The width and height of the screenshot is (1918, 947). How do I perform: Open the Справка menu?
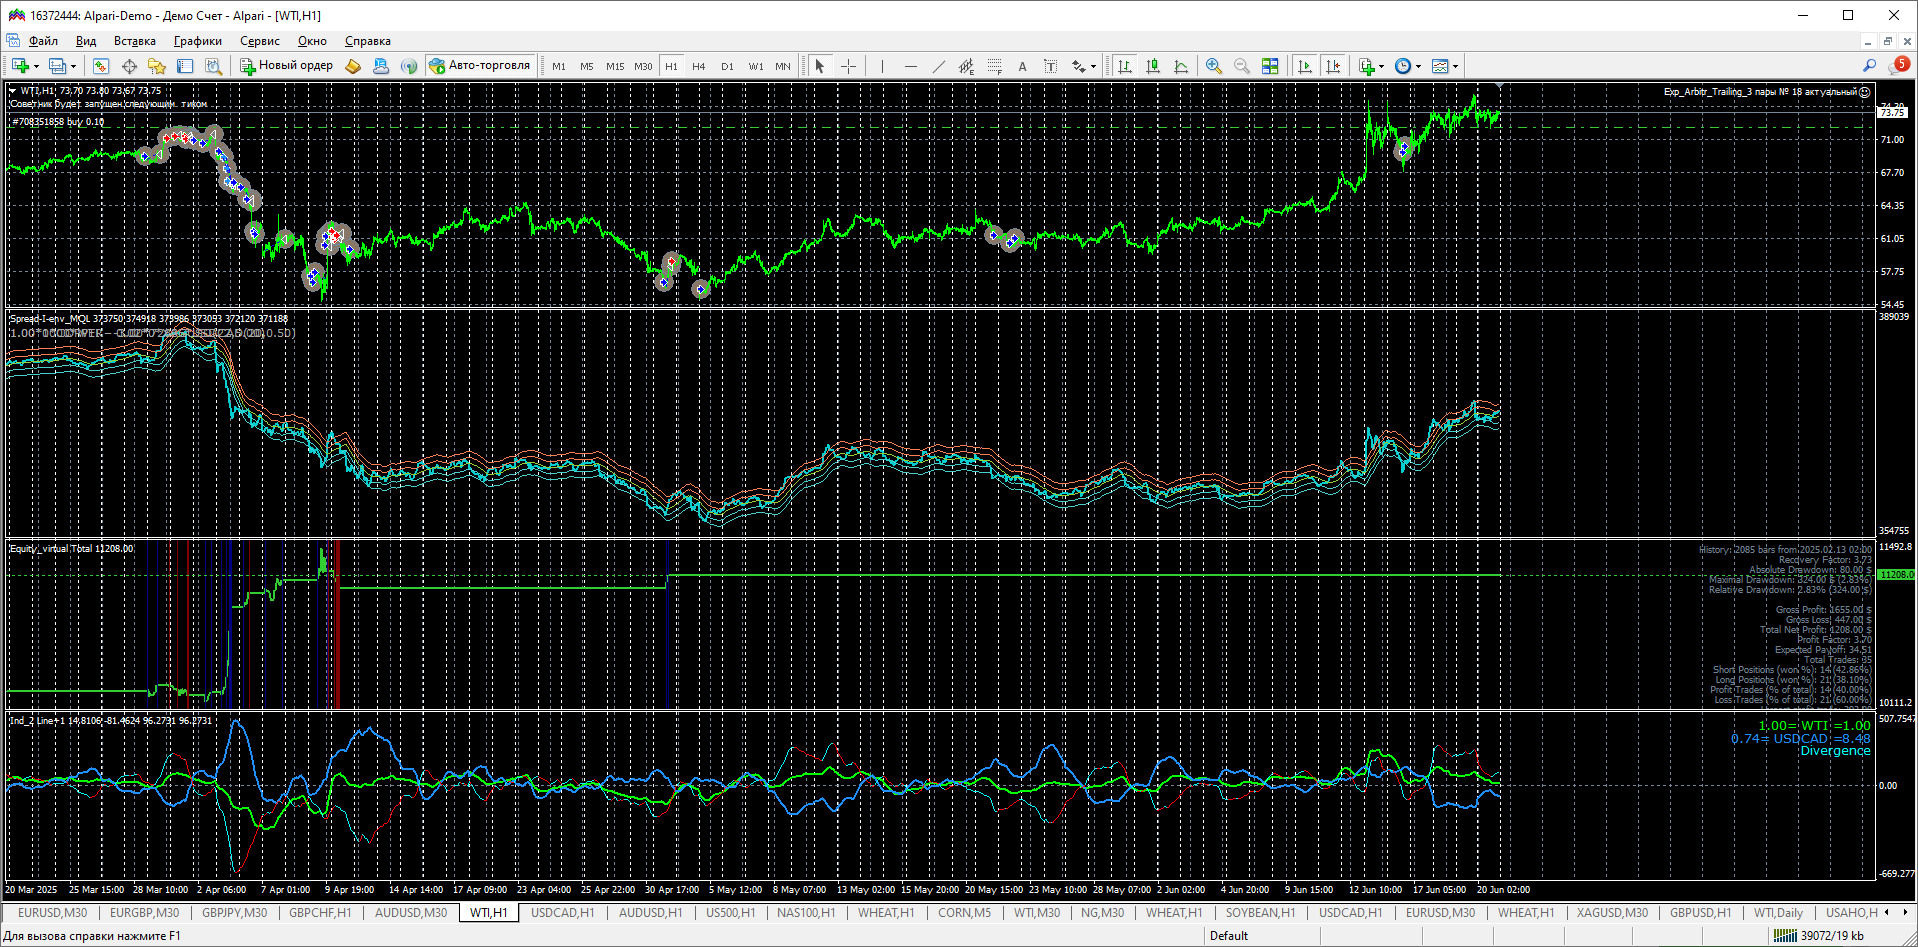(367, 41)
